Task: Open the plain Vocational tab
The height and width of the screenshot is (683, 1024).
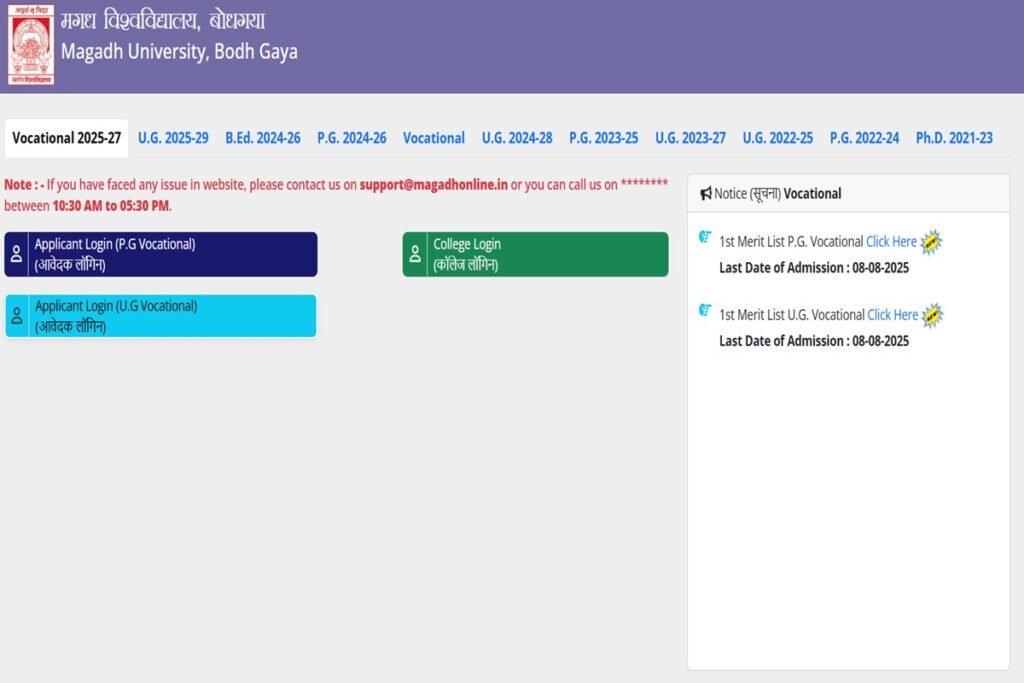Action: pyautogui.click(x=434, y=138)
